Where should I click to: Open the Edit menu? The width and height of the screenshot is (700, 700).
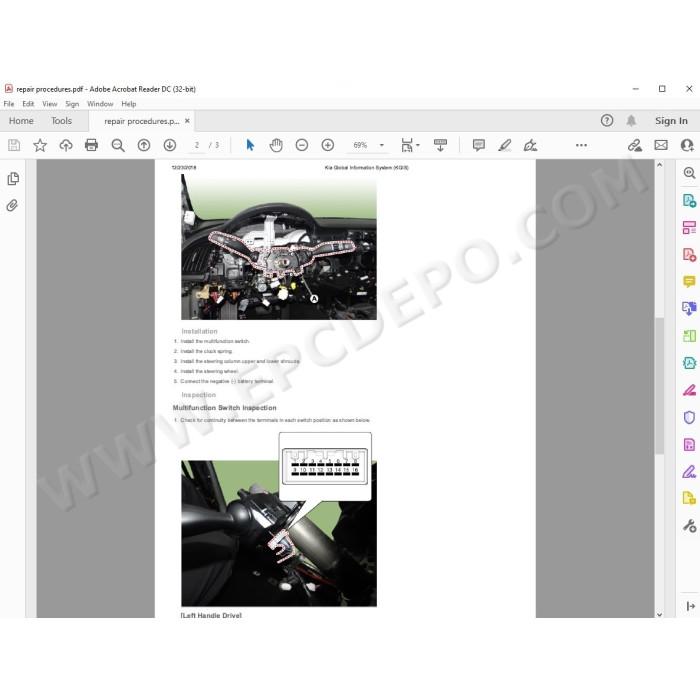tap(28, 104)
